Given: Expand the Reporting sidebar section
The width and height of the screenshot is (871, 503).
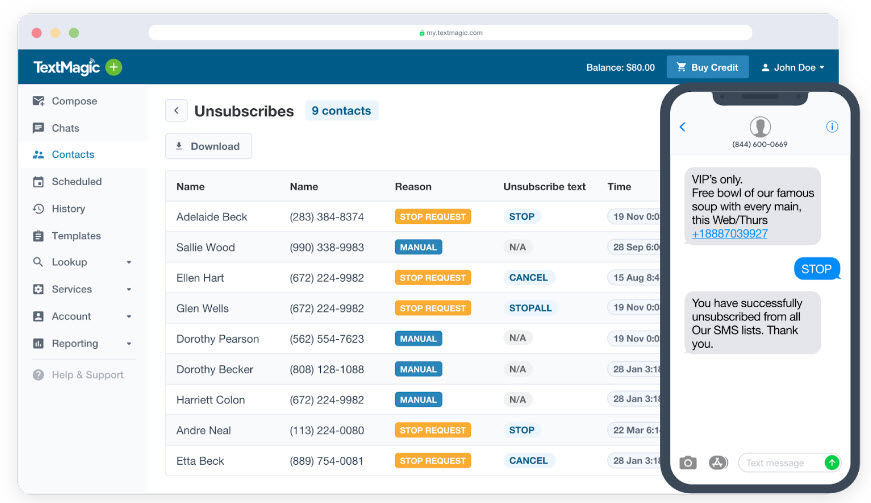Looking at the screenshot, I should tap(82, 343).
